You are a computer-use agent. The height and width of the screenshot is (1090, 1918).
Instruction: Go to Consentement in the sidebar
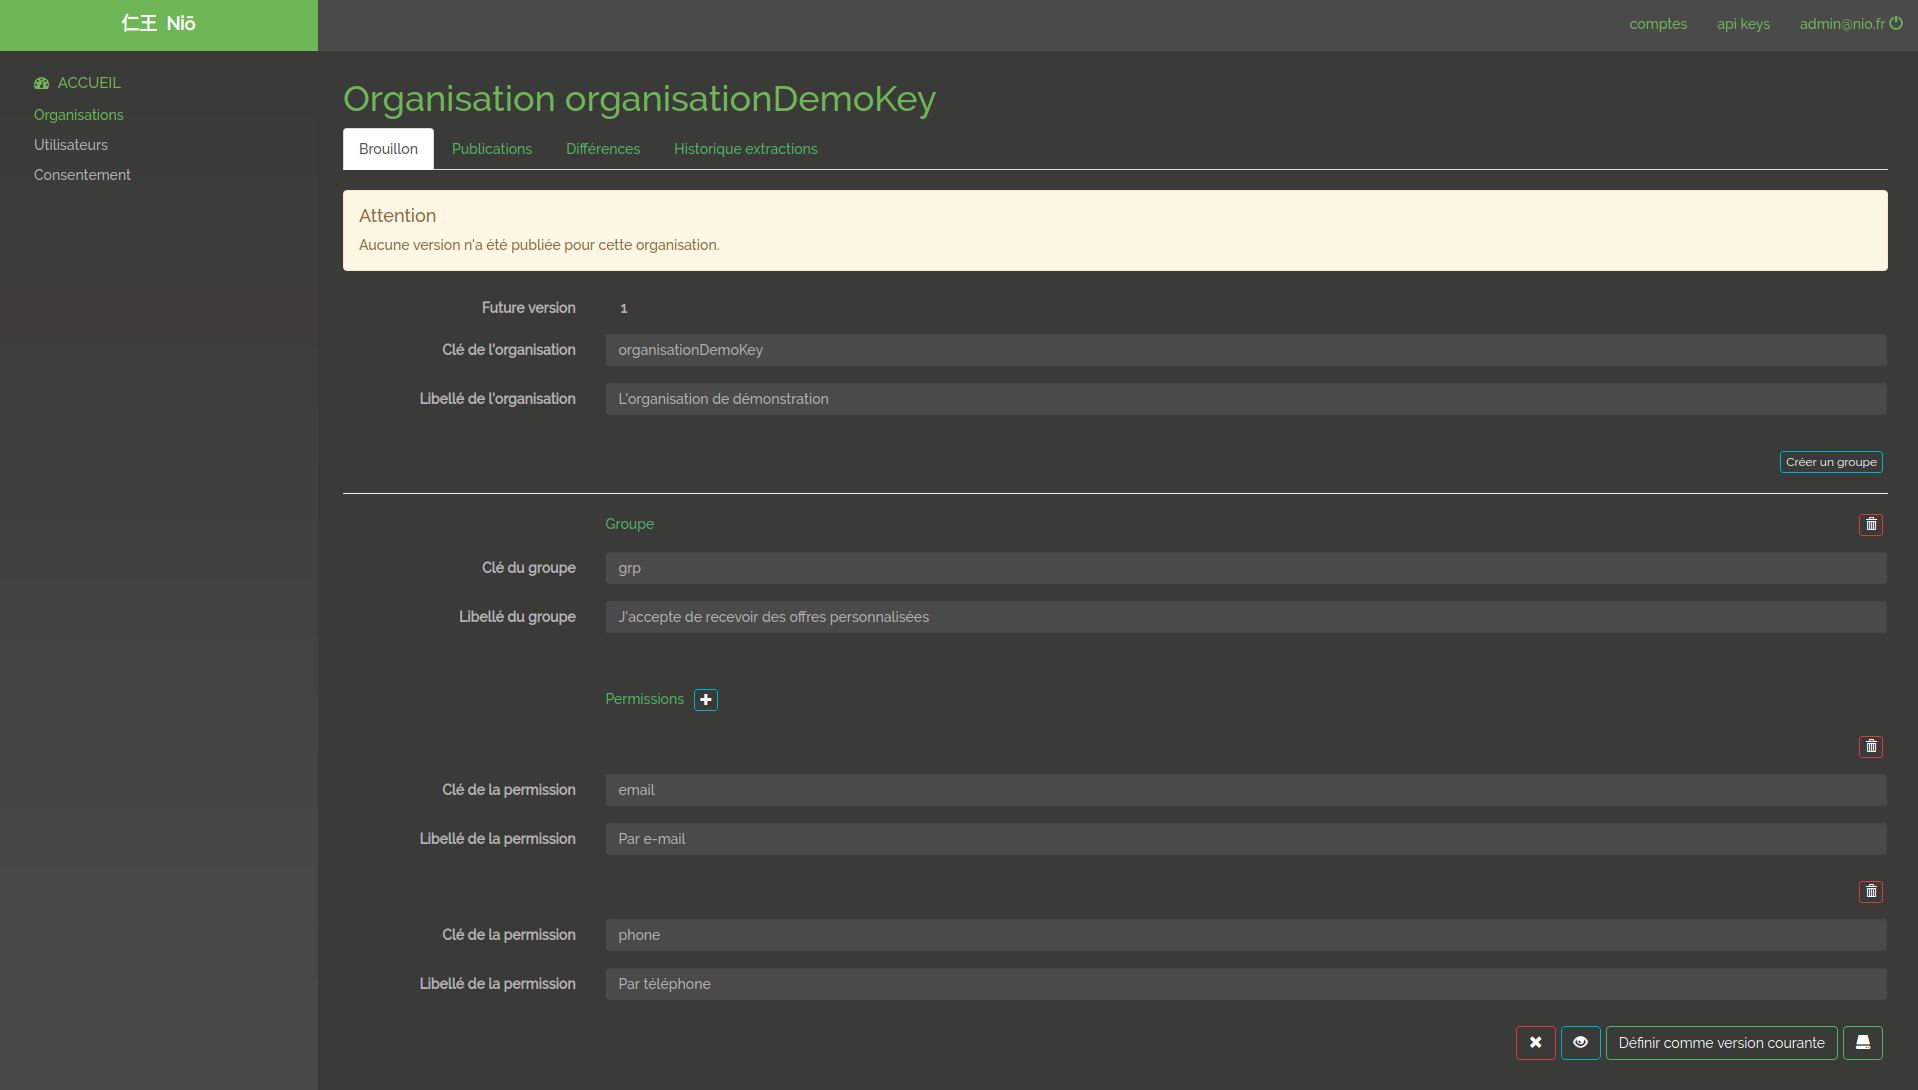pos(82,175)
